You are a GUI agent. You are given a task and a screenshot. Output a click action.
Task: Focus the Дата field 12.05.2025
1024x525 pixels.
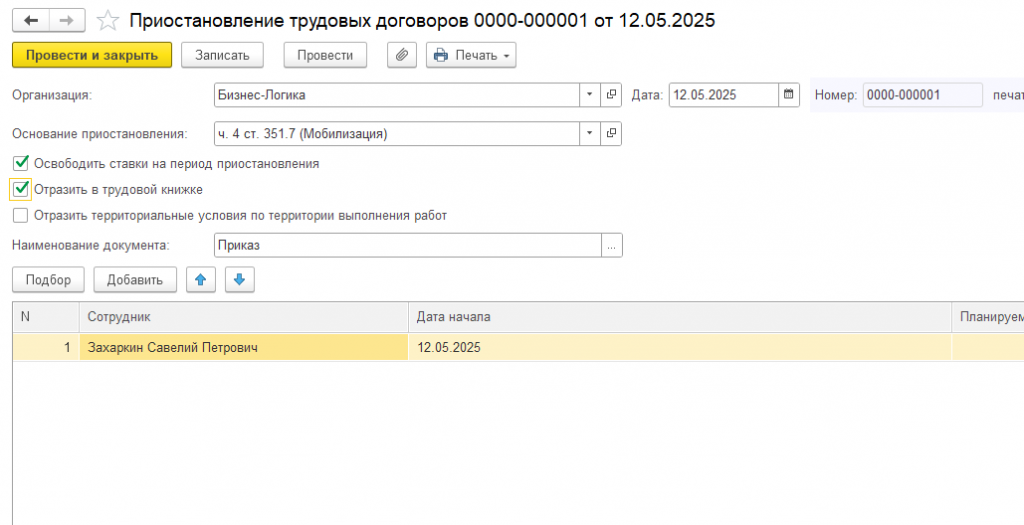724,95
